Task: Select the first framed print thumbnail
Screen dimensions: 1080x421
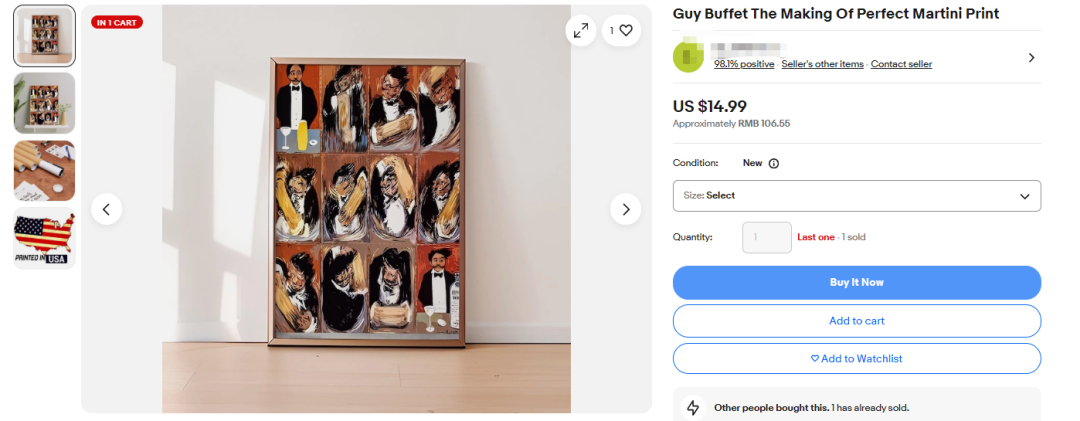Action: click(x=44, y=36)
